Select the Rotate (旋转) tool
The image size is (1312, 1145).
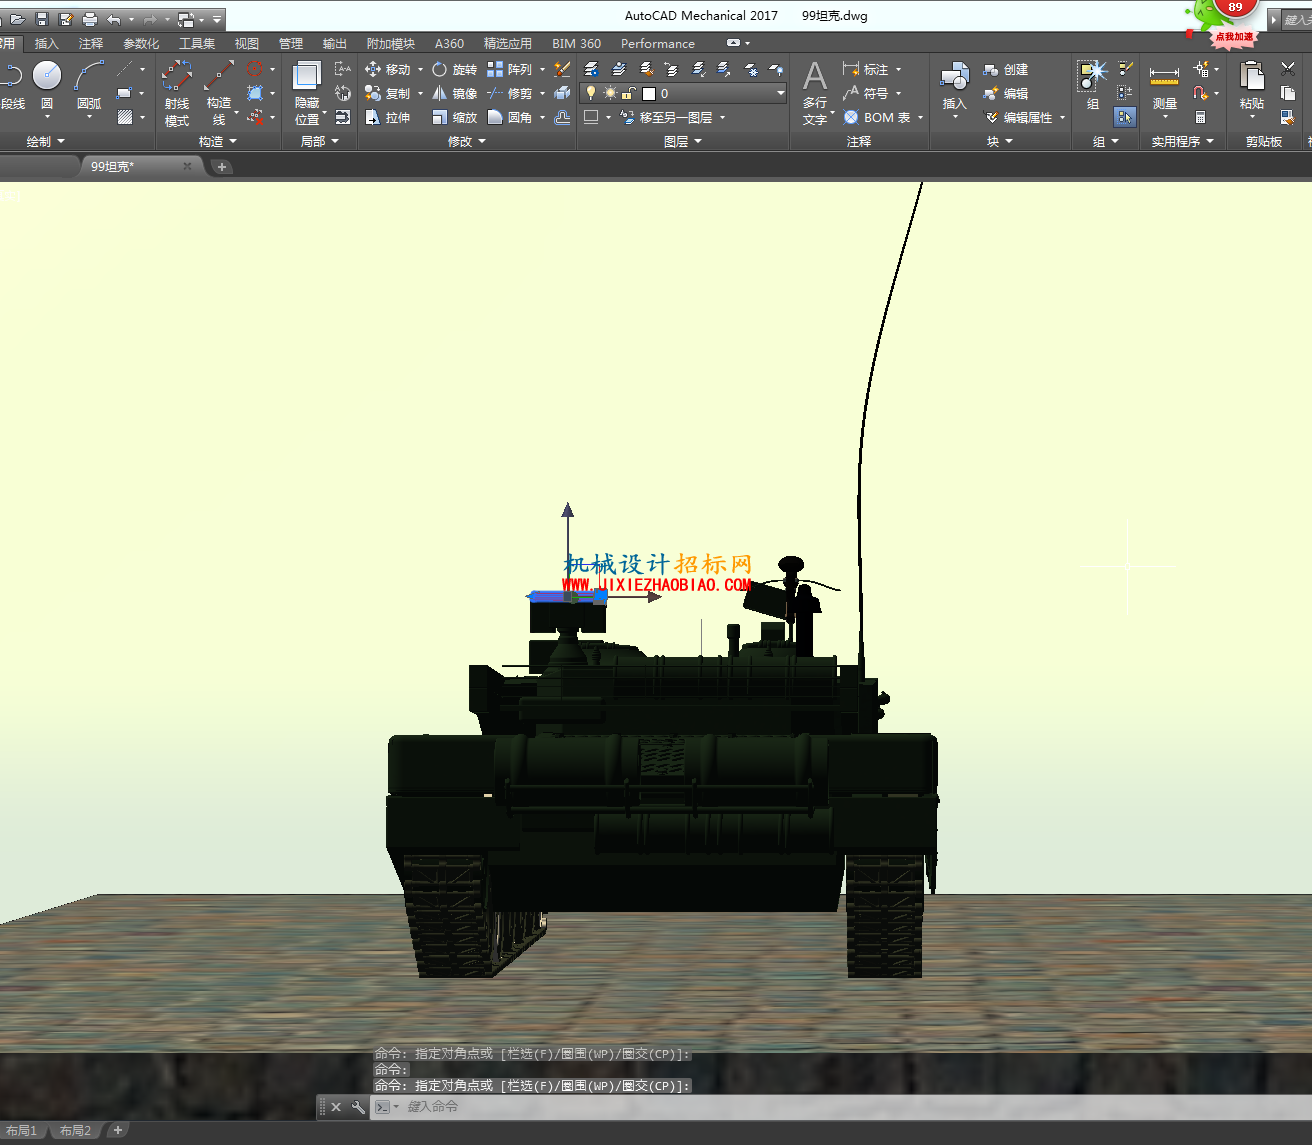[x=454, y=69]
